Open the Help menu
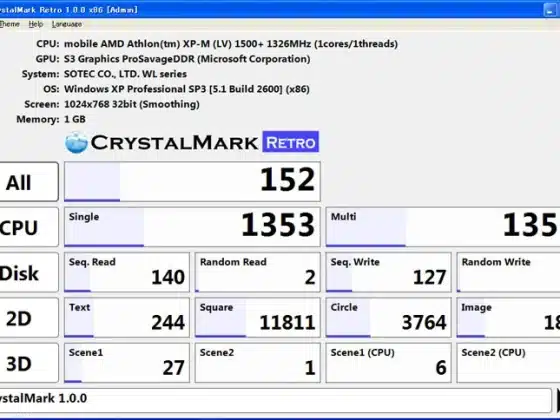 click(36, 24)
